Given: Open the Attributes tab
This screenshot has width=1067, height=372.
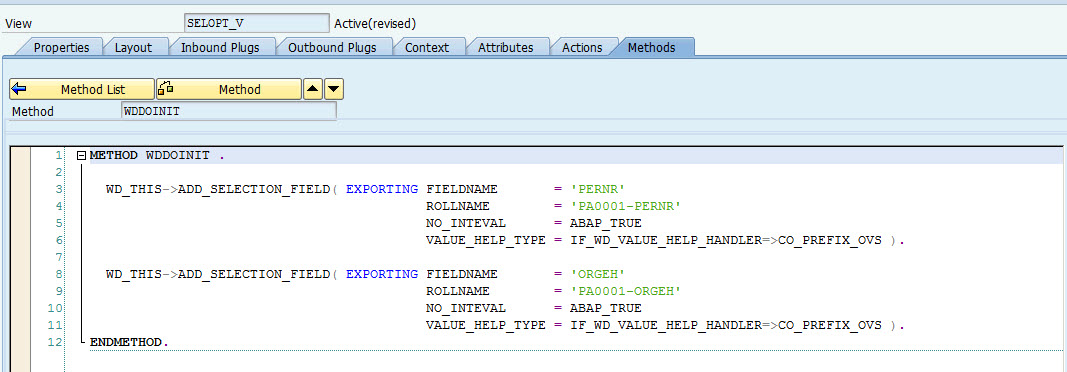Looking at the screenshot, I should [506, 48].
